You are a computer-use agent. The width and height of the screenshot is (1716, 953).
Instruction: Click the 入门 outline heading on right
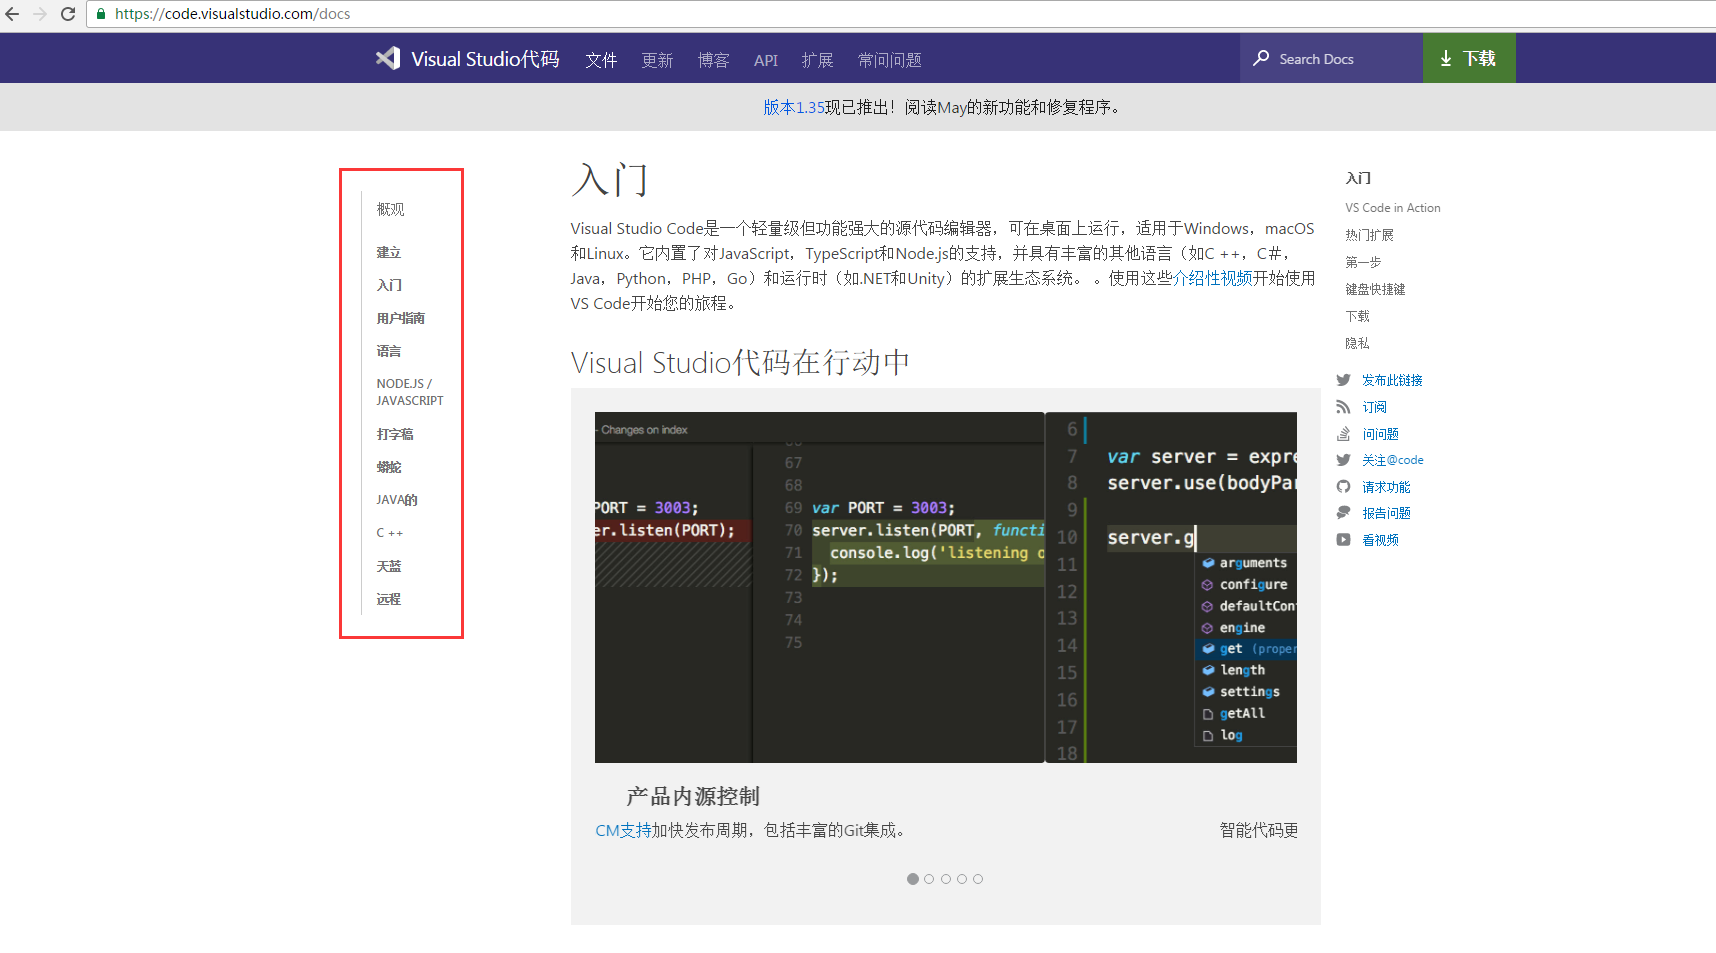(1358, 178)
